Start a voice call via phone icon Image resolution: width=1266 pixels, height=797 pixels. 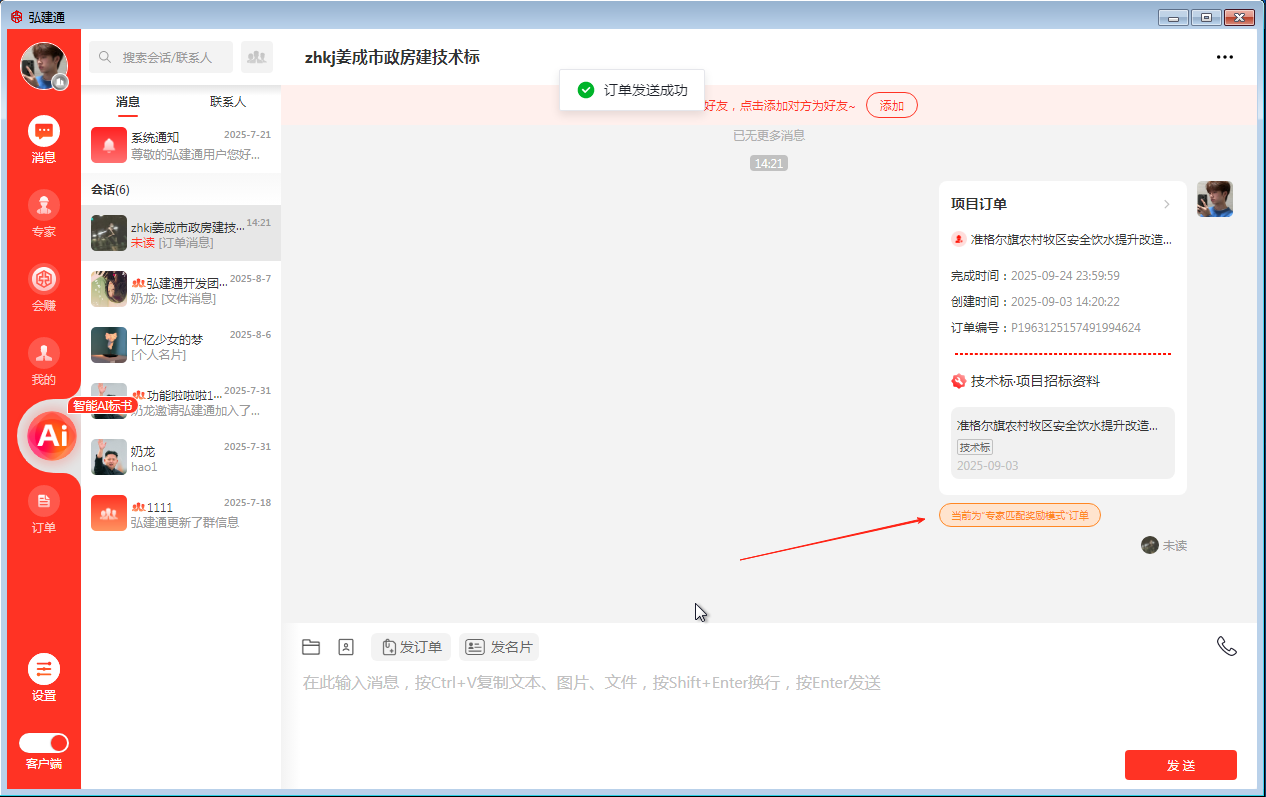click(1227, 645)
